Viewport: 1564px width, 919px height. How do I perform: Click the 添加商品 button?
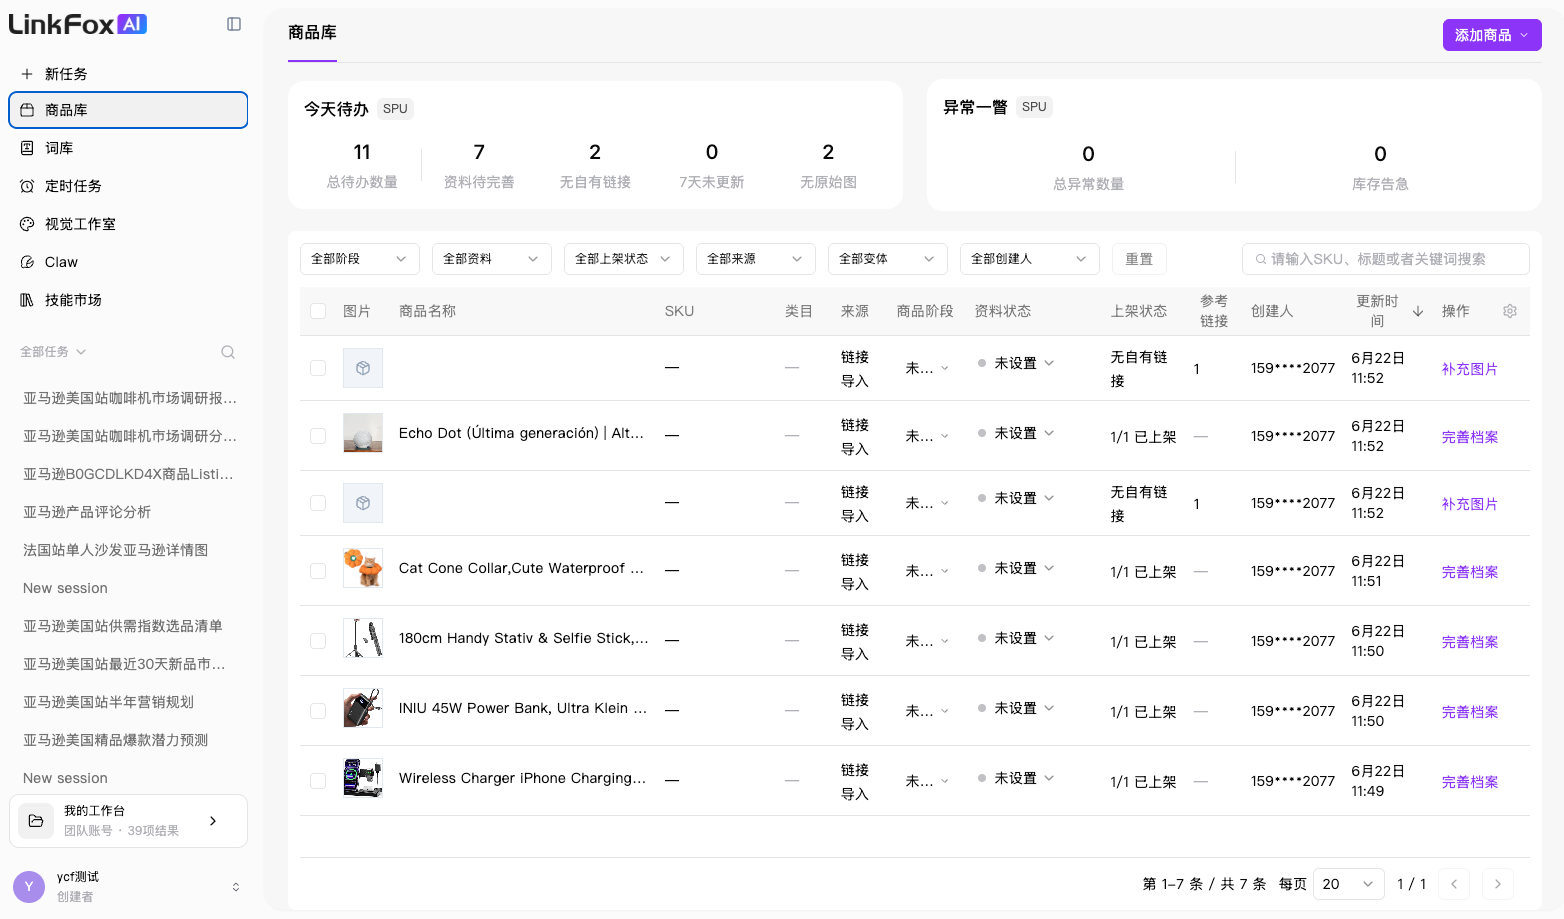(x=1492, y=35)
